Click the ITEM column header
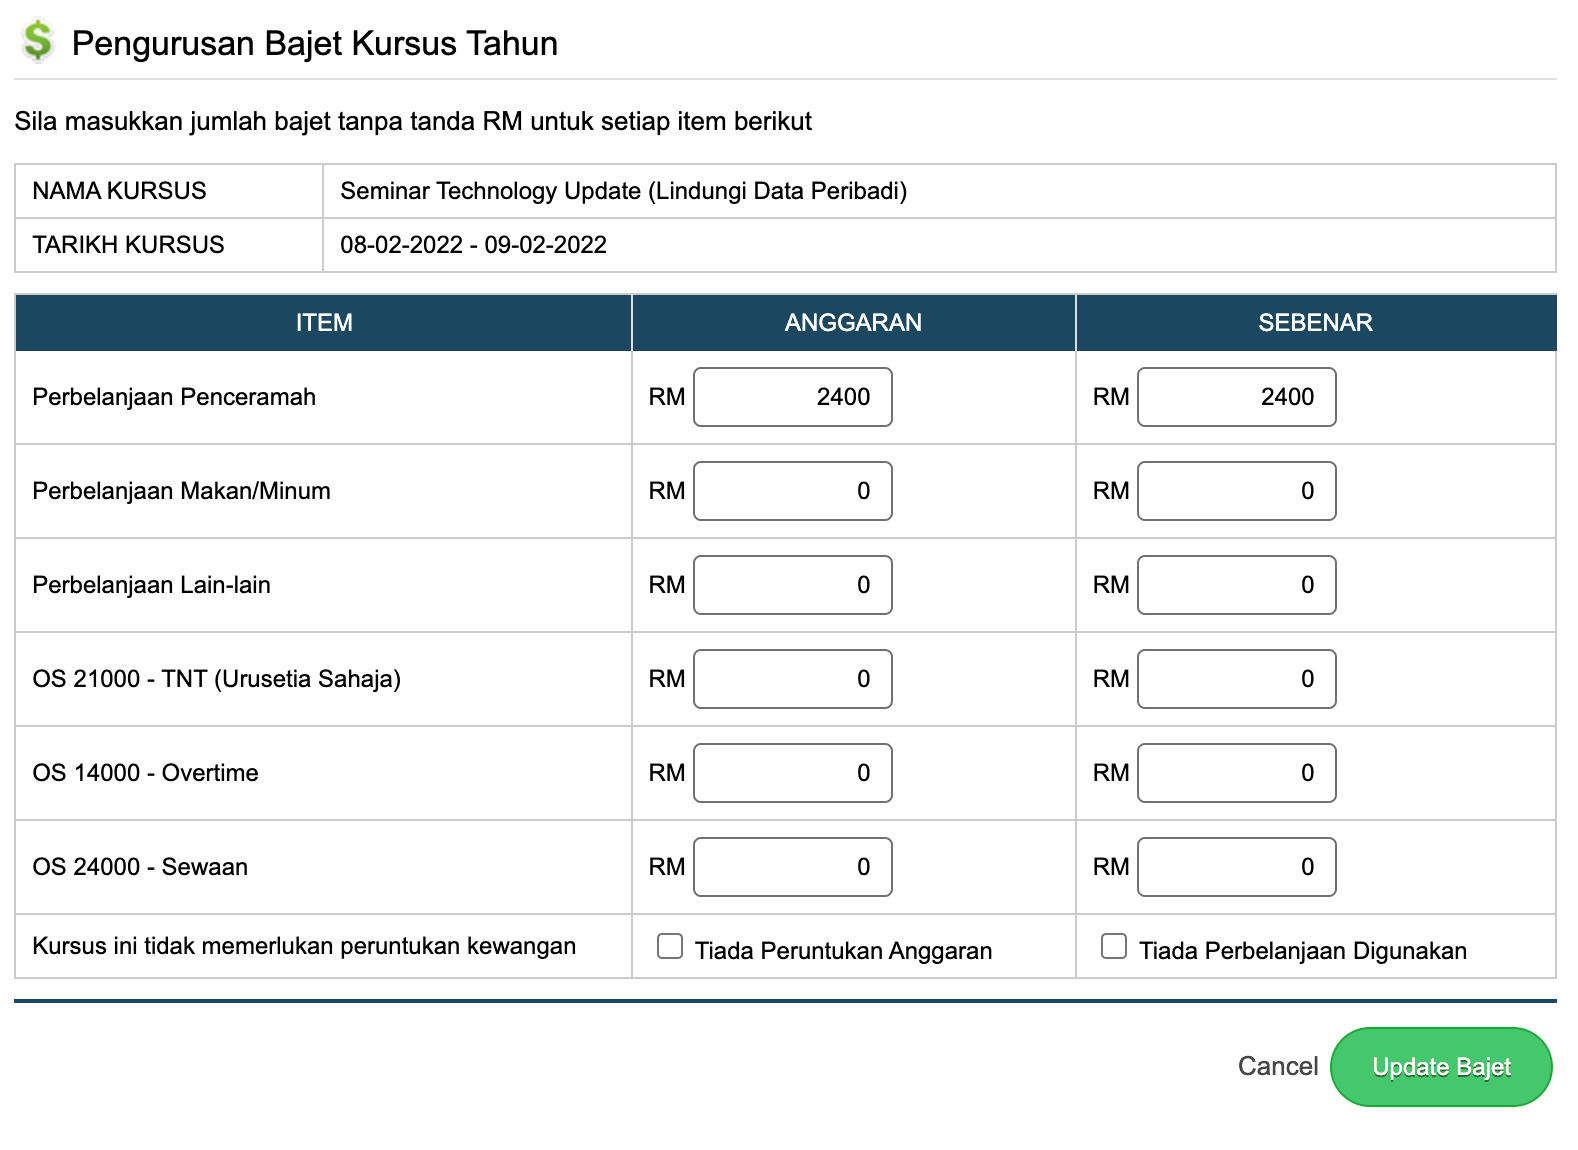Viewport: 1578px width, 1150px height. click(324, 322)
